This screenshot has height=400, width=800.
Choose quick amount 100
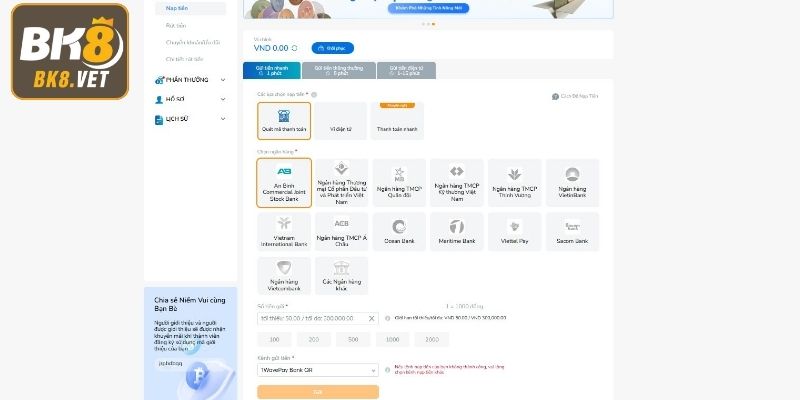pos(274,339)
